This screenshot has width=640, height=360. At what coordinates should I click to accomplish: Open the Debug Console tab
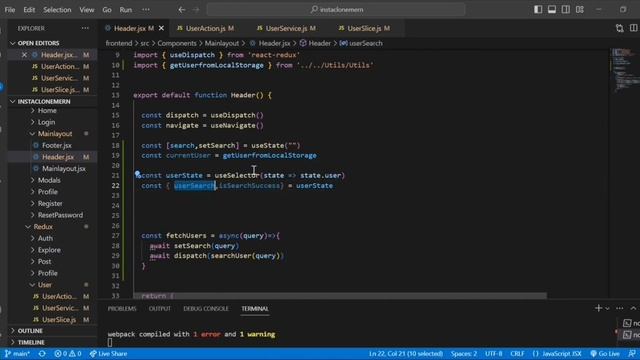[206, 309]
